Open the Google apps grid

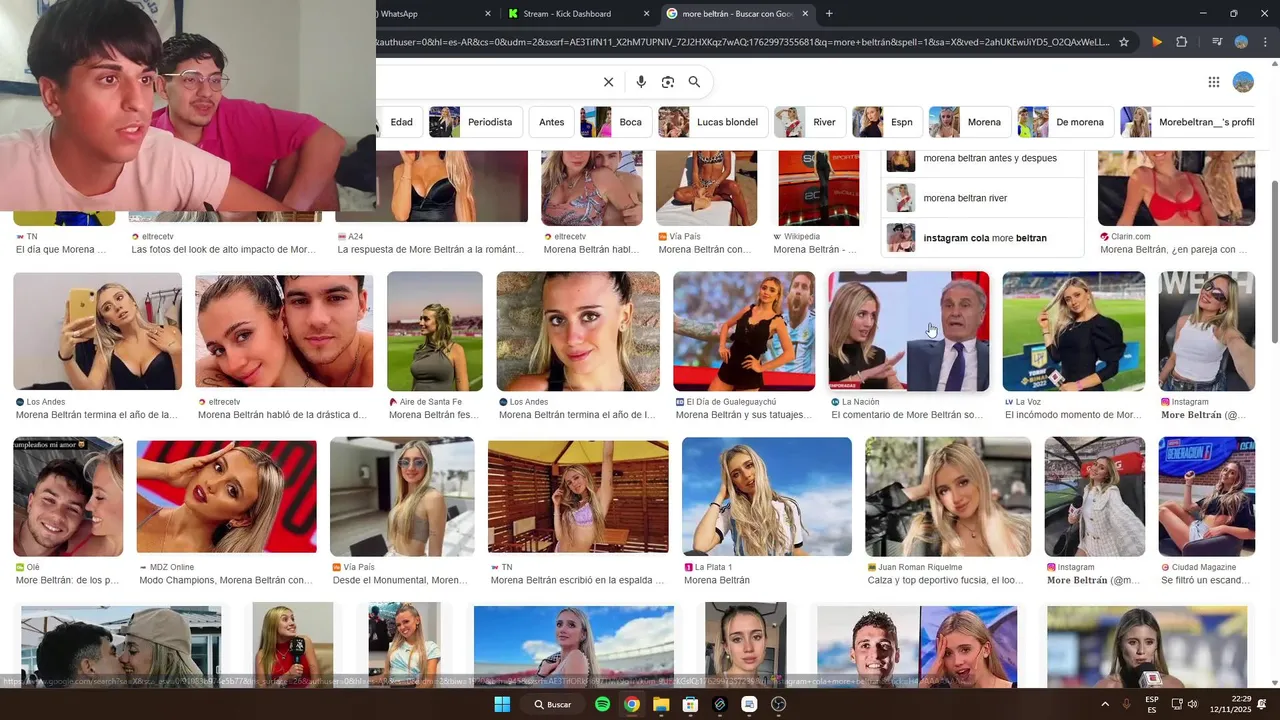[1213, 82]
